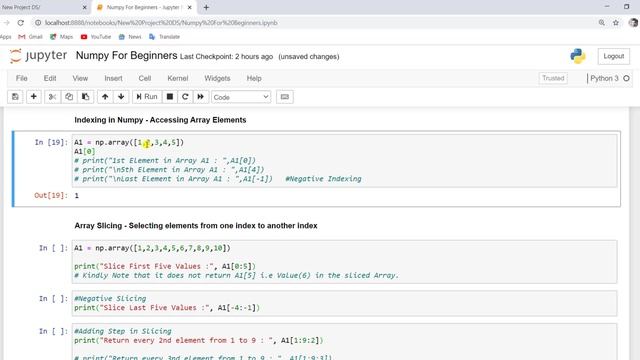This screenshot has width=640, height=360.
Task: Open the command palette keyboard icon
Action: pos(285,97)
